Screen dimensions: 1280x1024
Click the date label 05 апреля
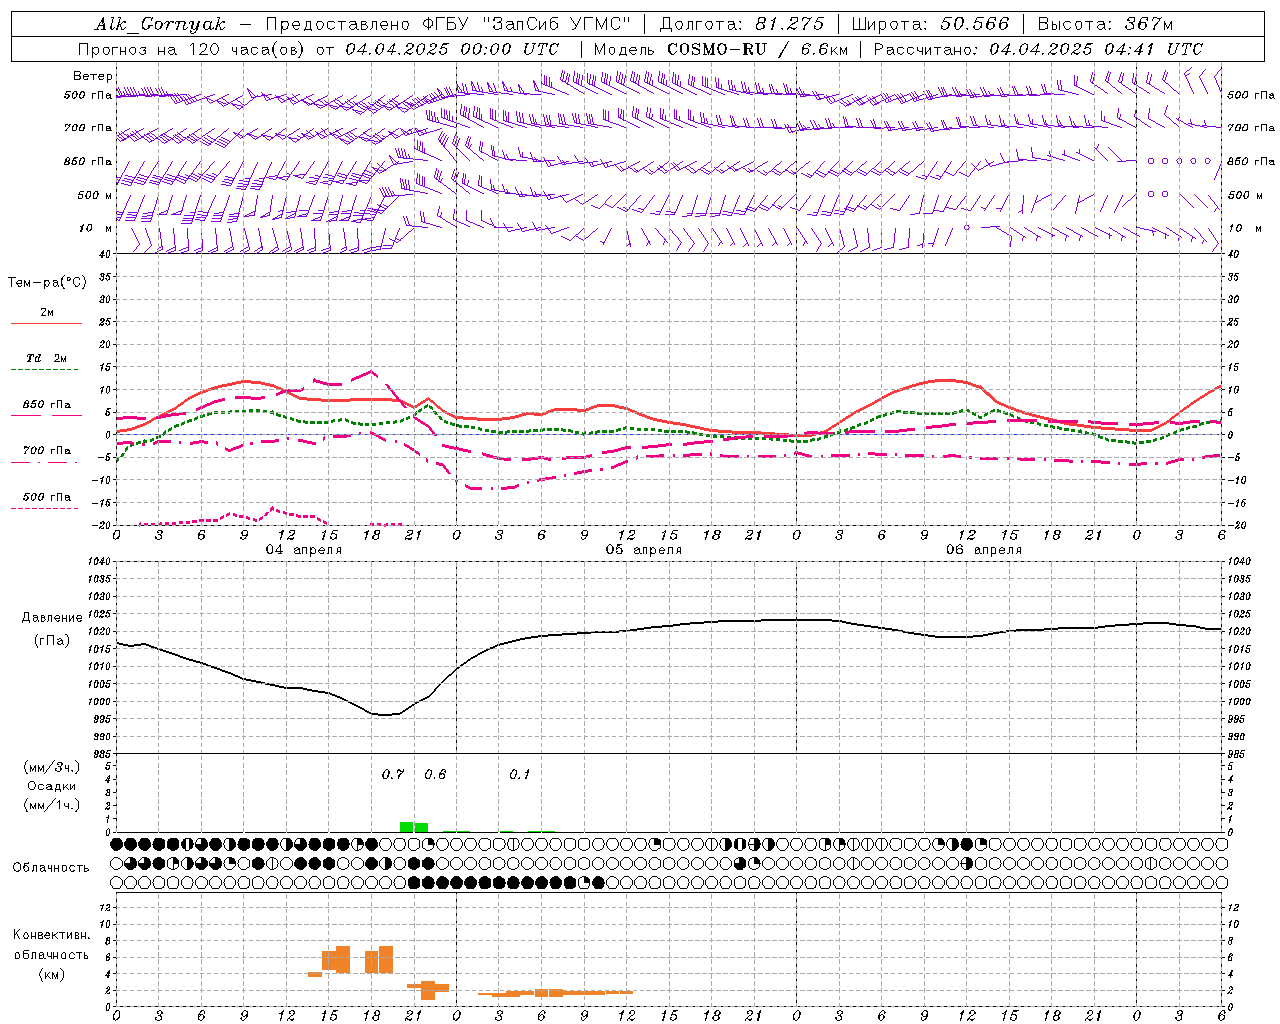(643, 550)
